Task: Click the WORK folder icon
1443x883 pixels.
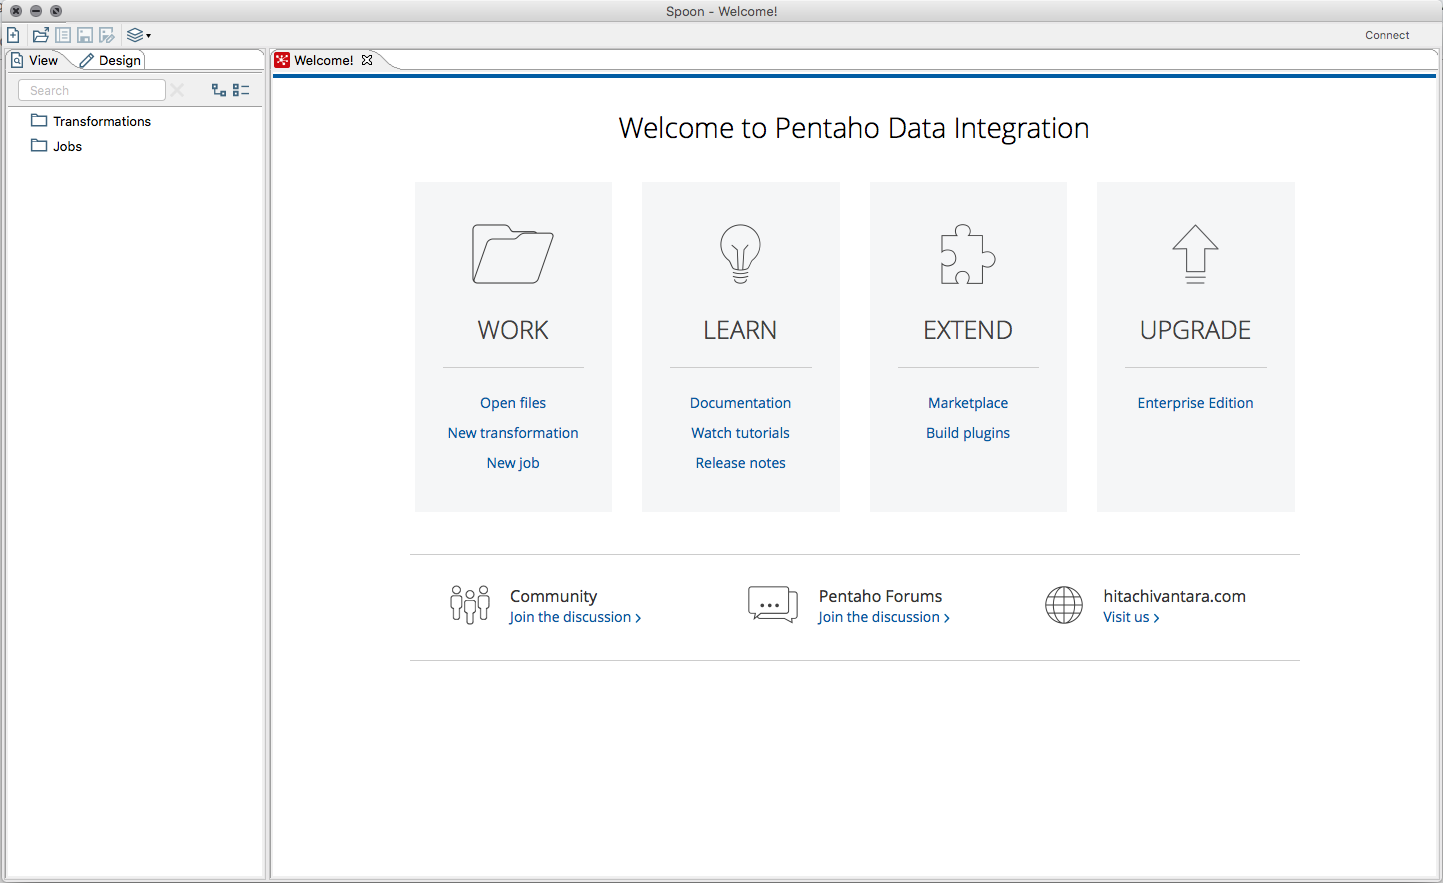Action: (513, 254)
